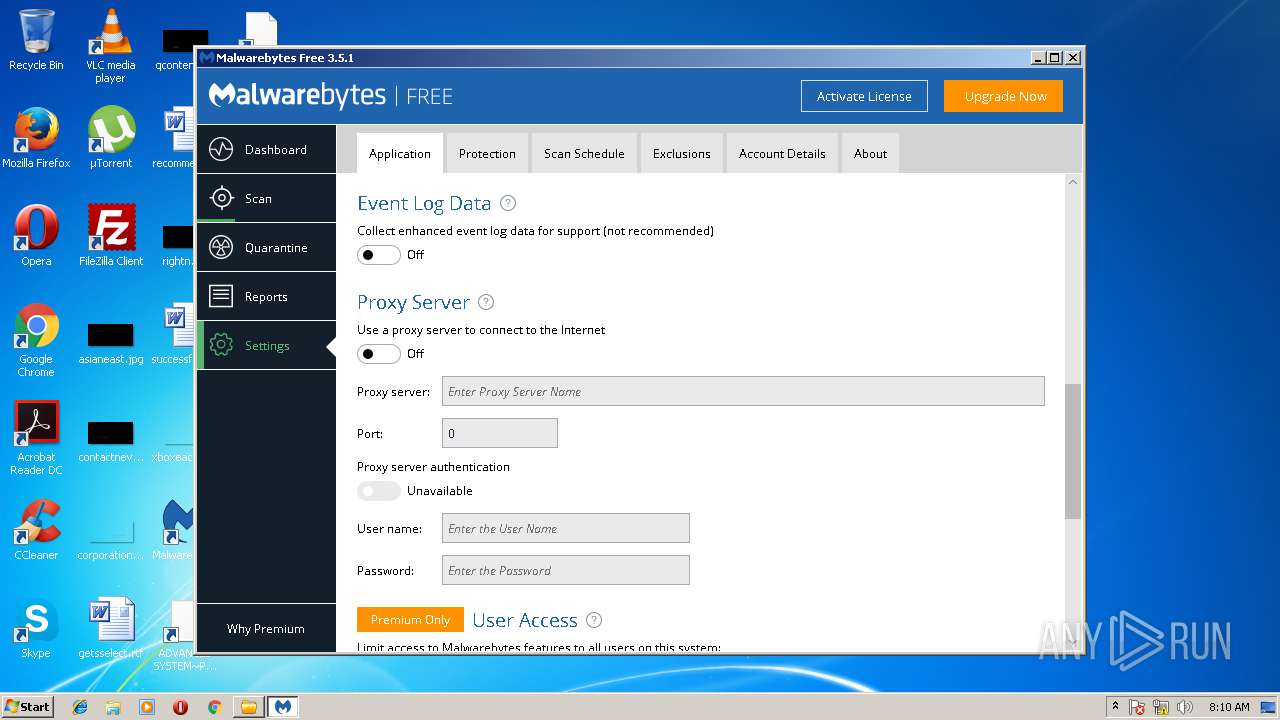This screenshot has width=1280, height=720.
Task: Click the User name field
Action: click(x=566, y=528)
